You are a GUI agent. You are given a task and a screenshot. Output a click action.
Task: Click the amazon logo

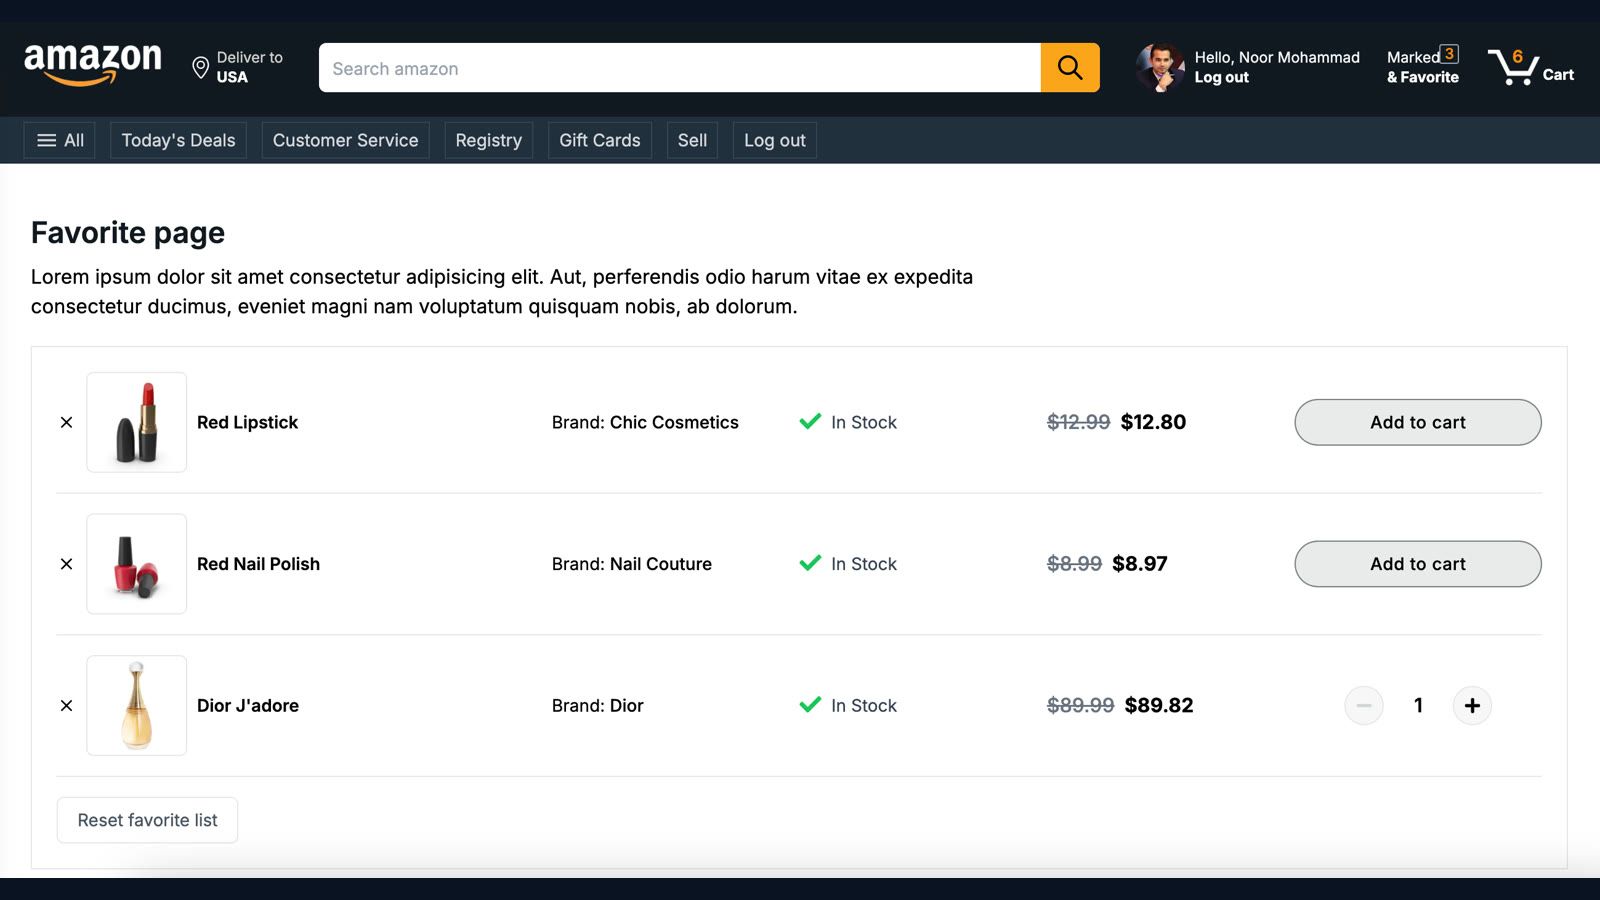pyautogui.click(x=93, y=65)
